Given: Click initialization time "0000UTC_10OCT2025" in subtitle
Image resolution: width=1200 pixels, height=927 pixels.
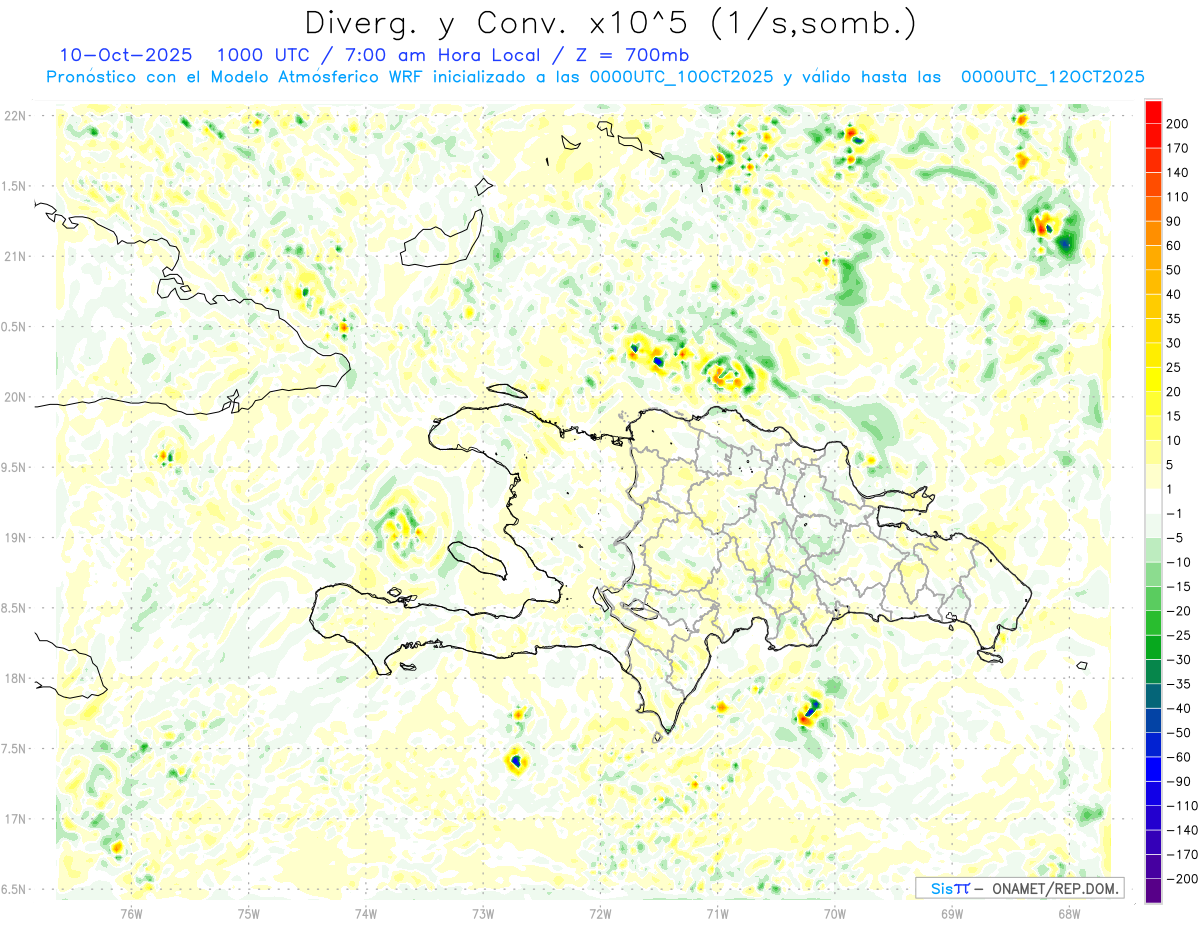Looking at the screenshot, I should coord(681,77).
